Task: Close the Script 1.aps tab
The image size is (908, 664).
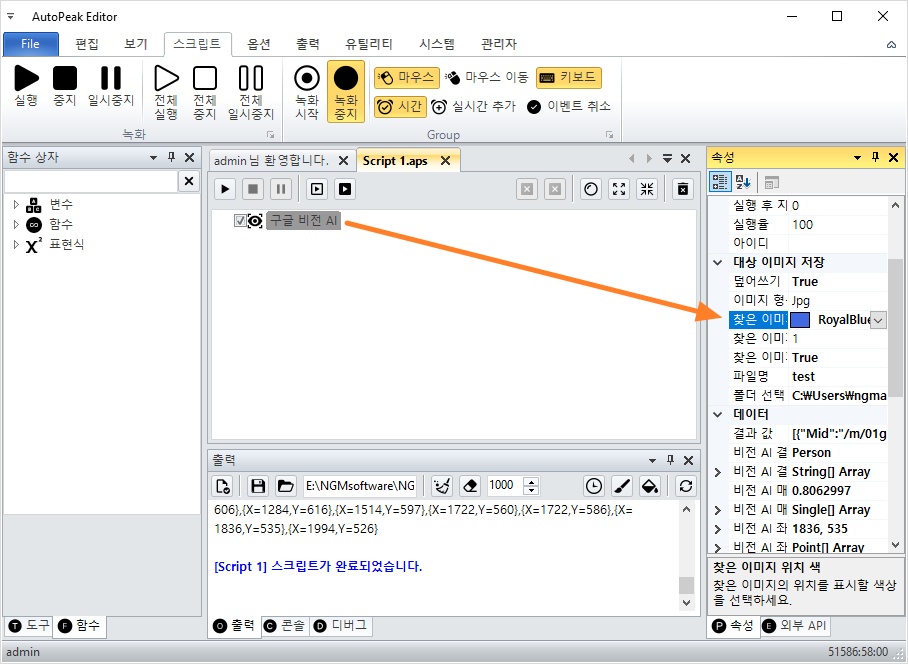Action: coord(445,160)
